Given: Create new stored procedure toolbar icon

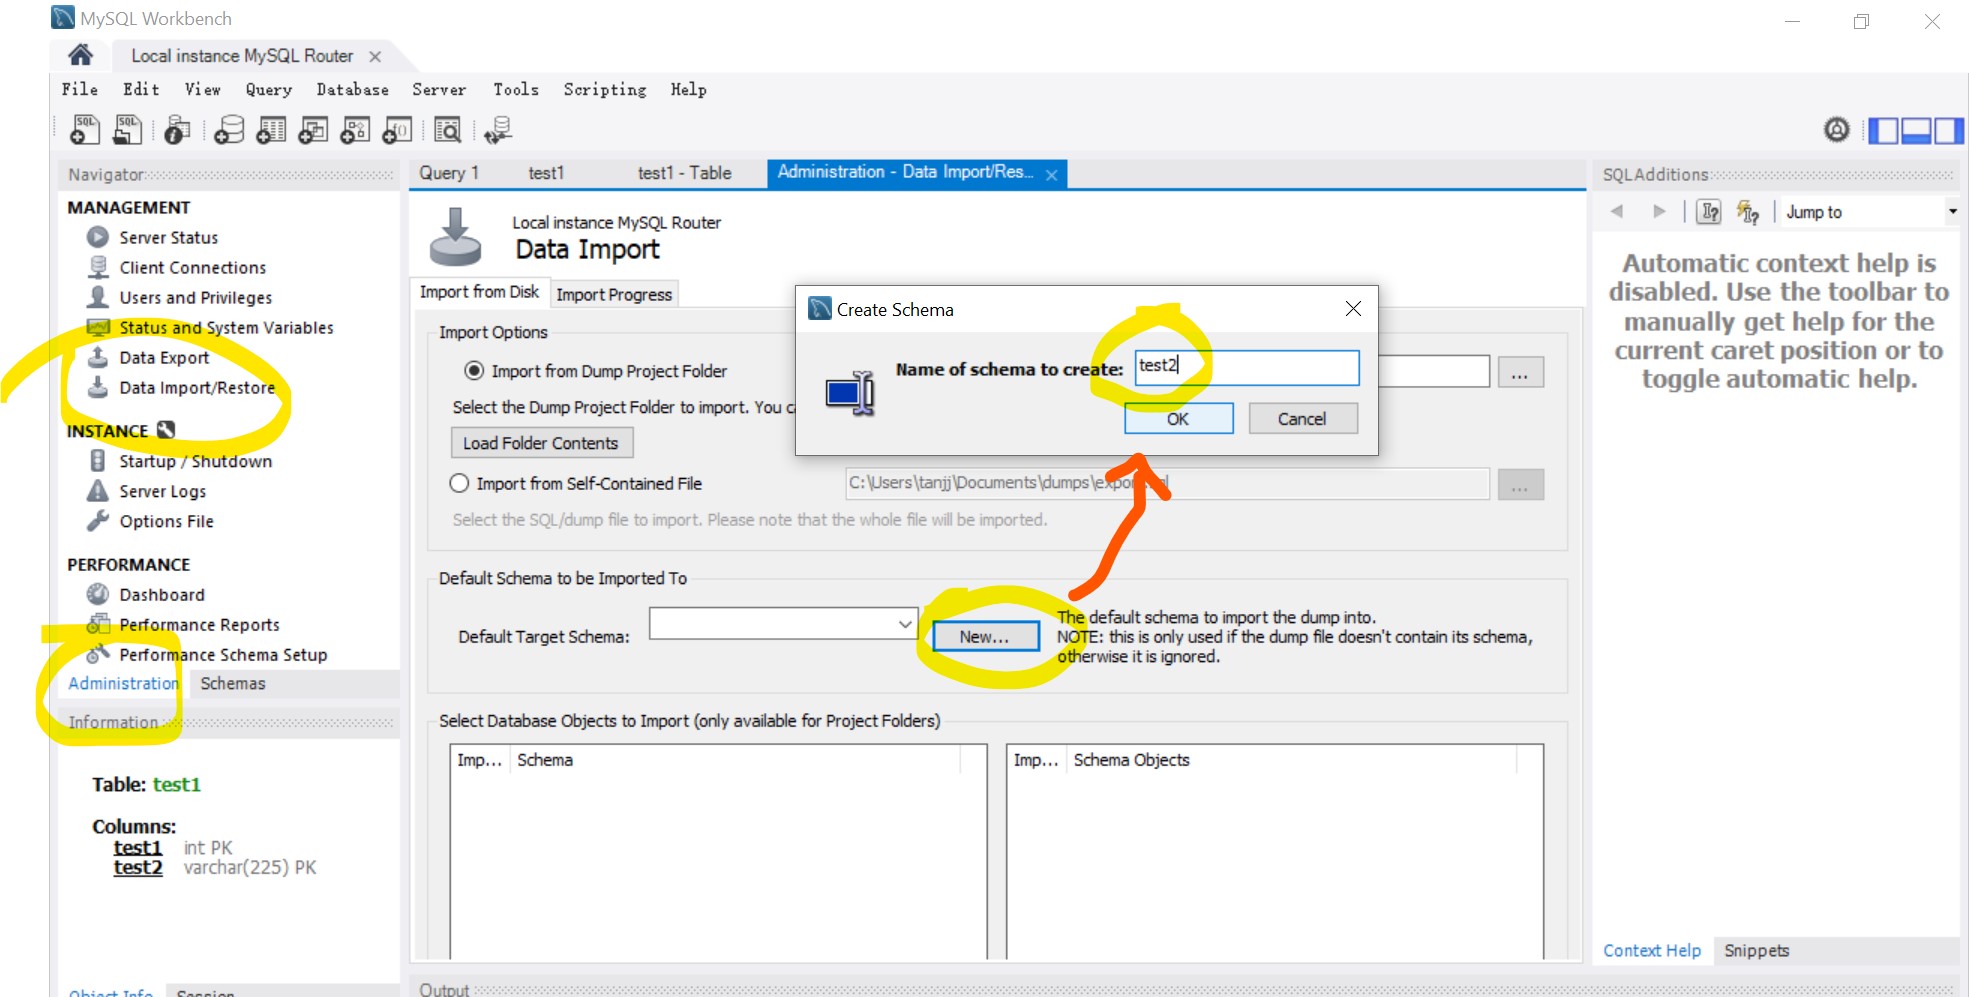Looking at the screenshot, I should pyautogui.click(x=355, y=130).
